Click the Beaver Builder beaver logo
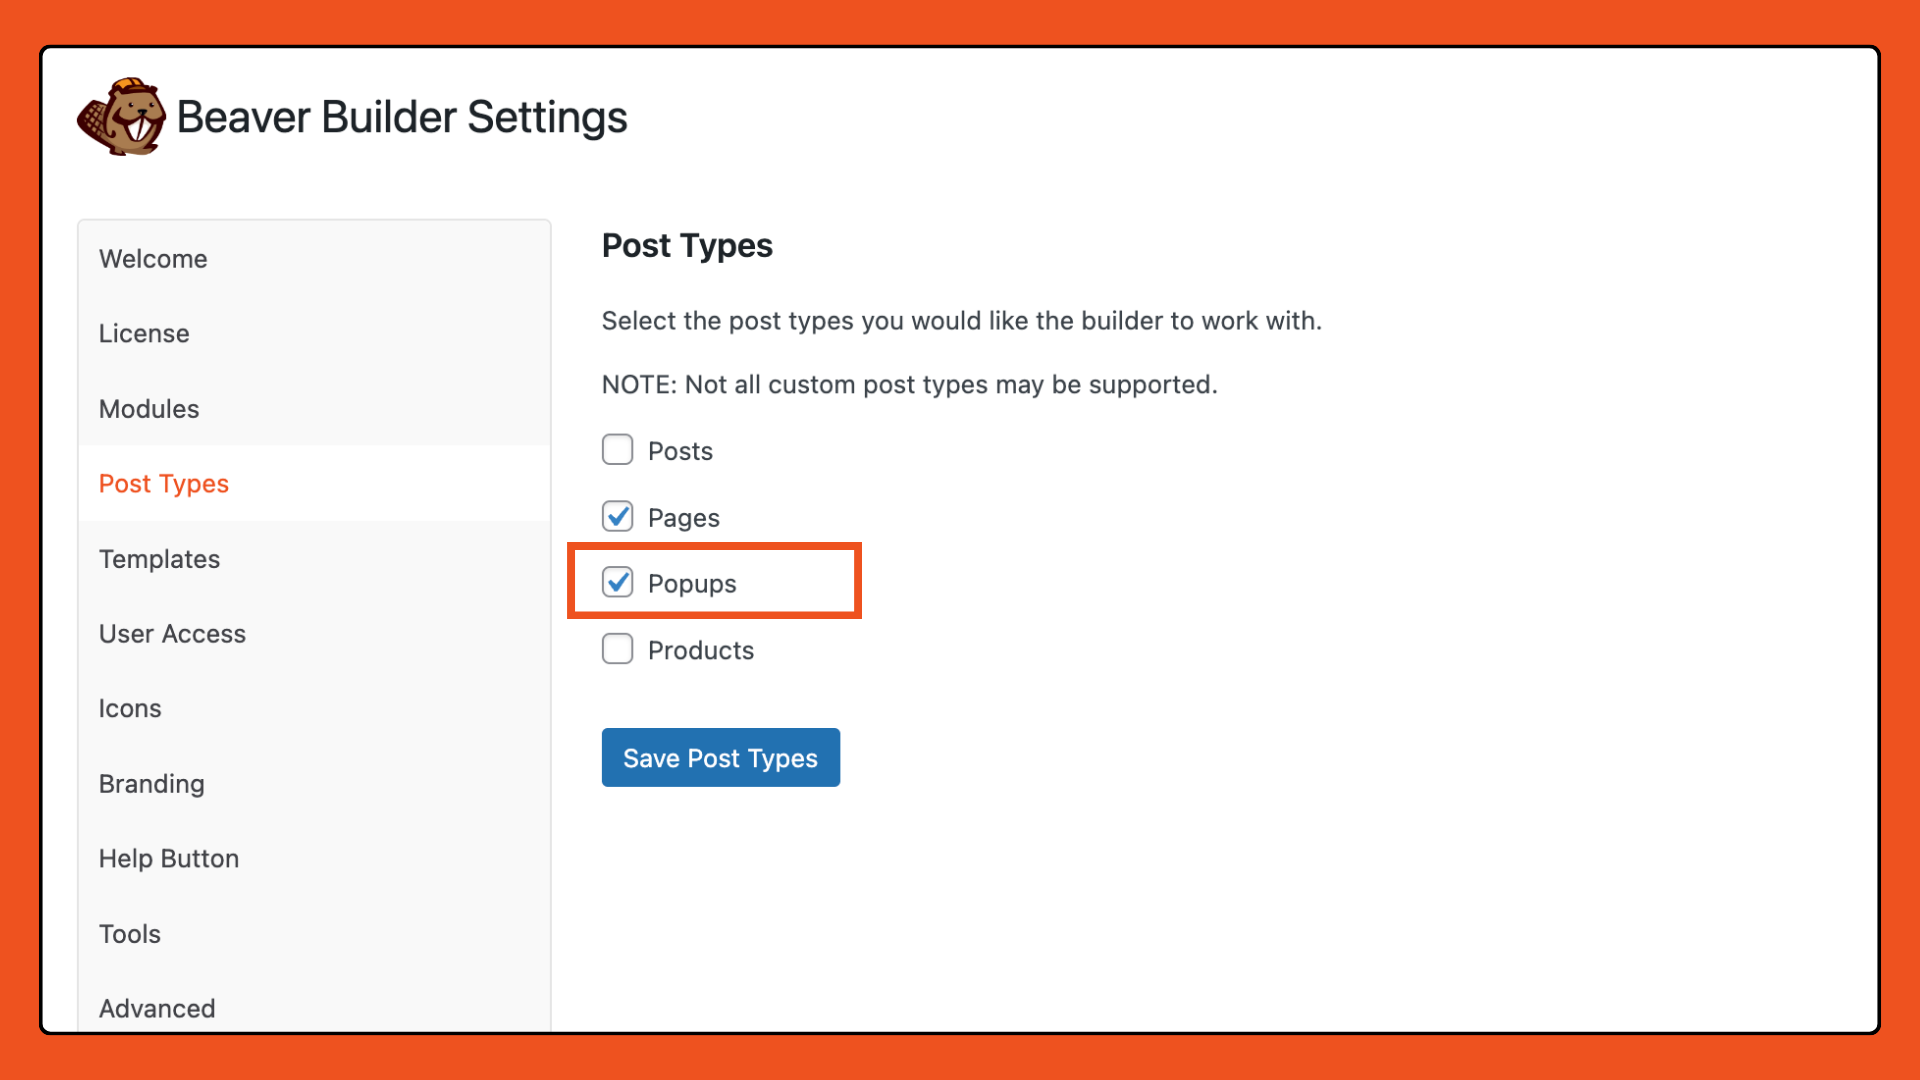The width and height of the screenshot is (1920, 1080). tap(121, 118)
